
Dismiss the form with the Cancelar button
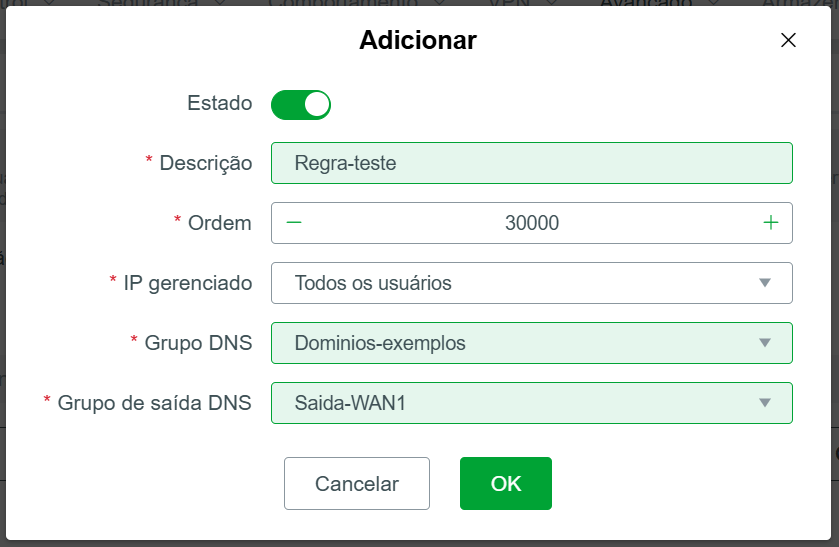[x=357, y=483]
